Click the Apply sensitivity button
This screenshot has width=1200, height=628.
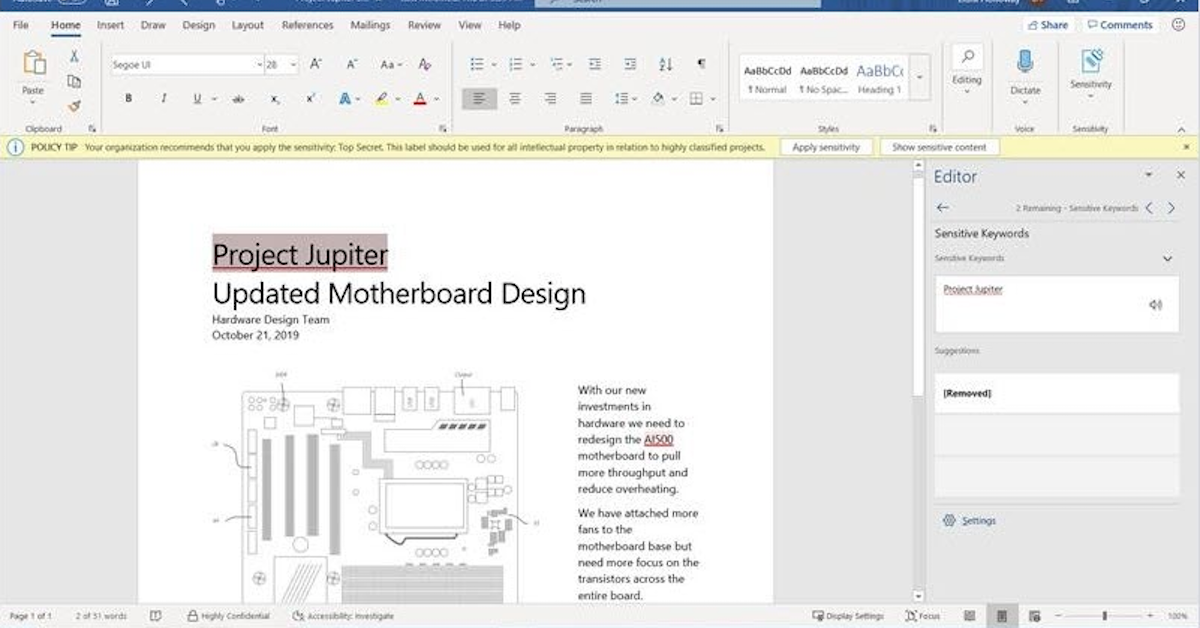[x=825, y=147]
